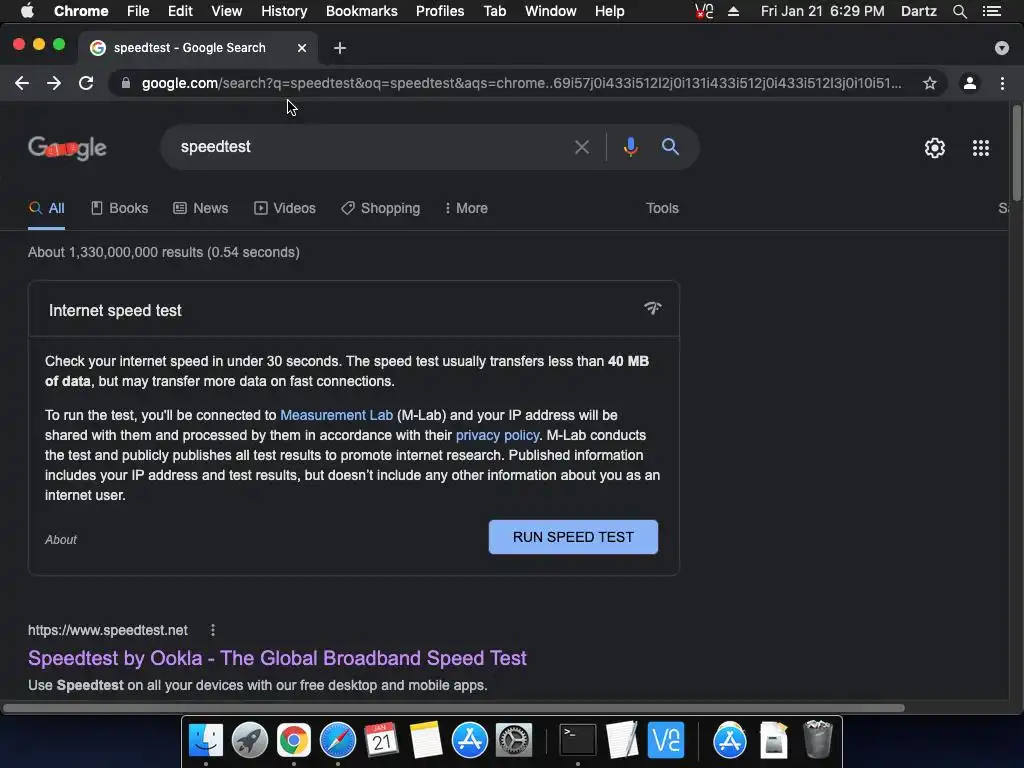The image size is (1024, 768).
Task: Open TextEdit from the dock
Action: coord(622,741)
